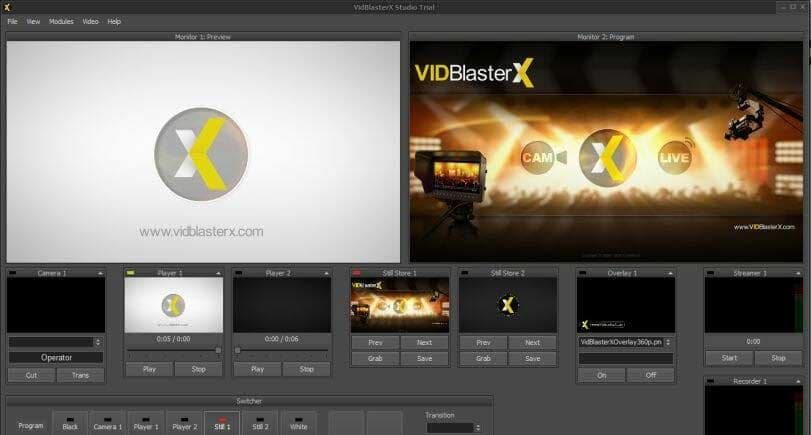Click the Overlay 1 preview thumbnail
Screen dimensions: 811x435
(626, 305)
